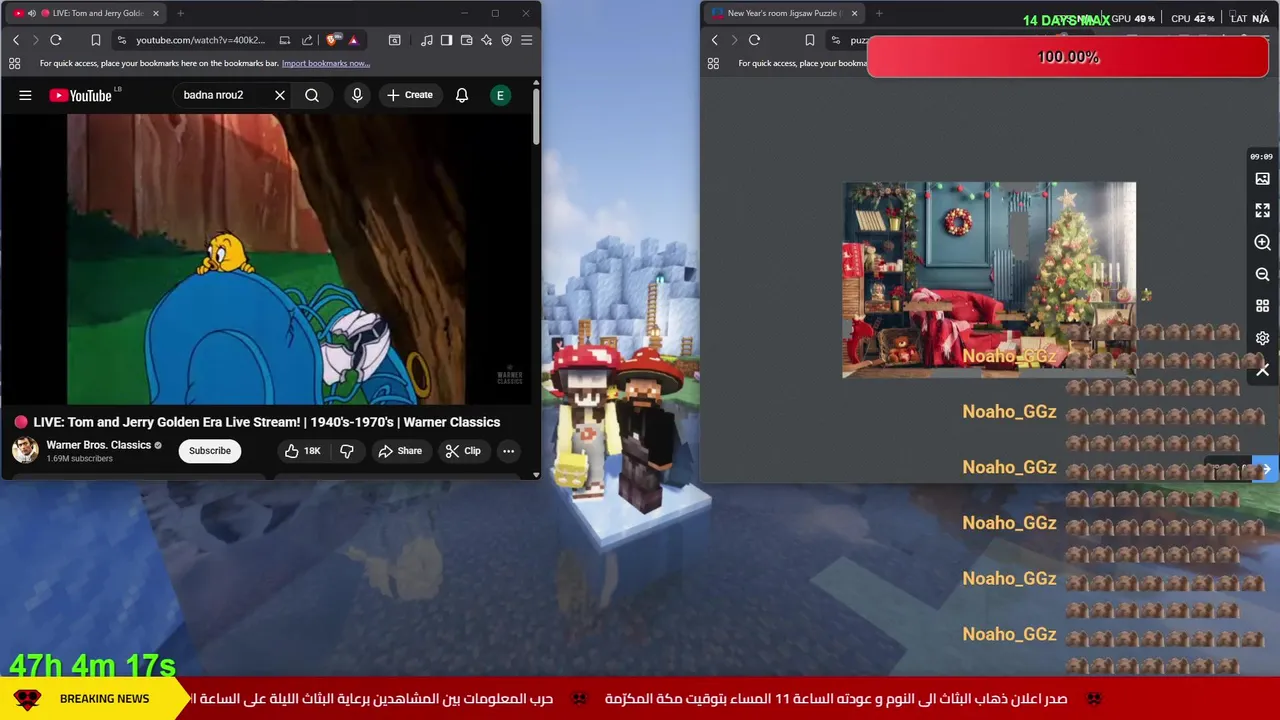Subscribe to Warner Bros. Classics
This screenshot has width=1280, height=720.
(210, 451)
